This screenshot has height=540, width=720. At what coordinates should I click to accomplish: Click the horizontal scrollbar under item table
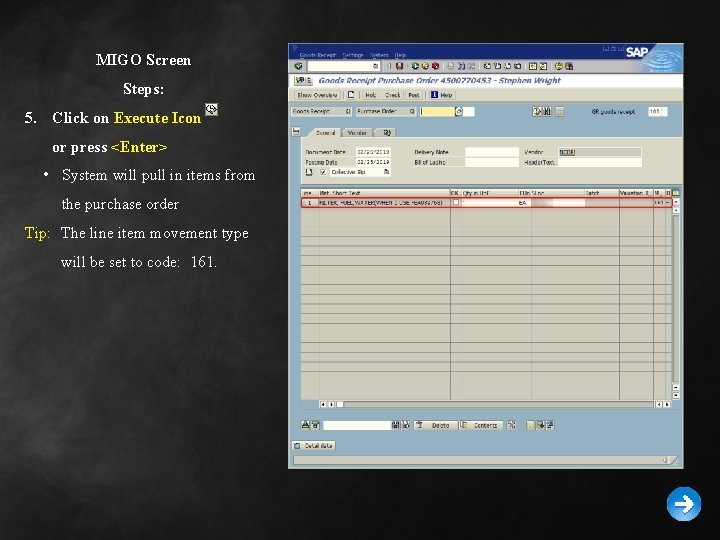point(497,405)
